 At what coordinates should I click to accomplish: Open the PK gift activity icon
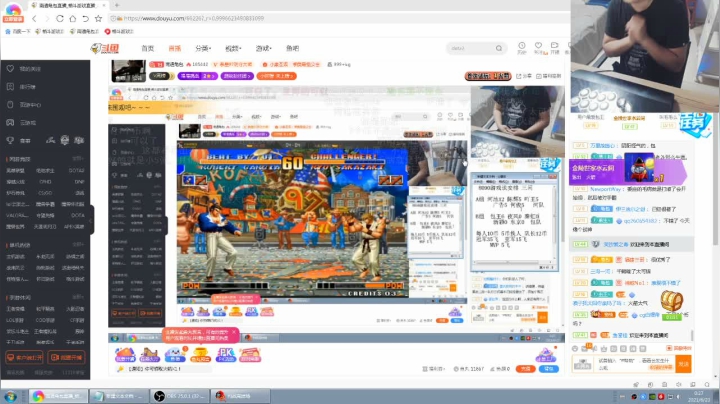pos(225,354)
